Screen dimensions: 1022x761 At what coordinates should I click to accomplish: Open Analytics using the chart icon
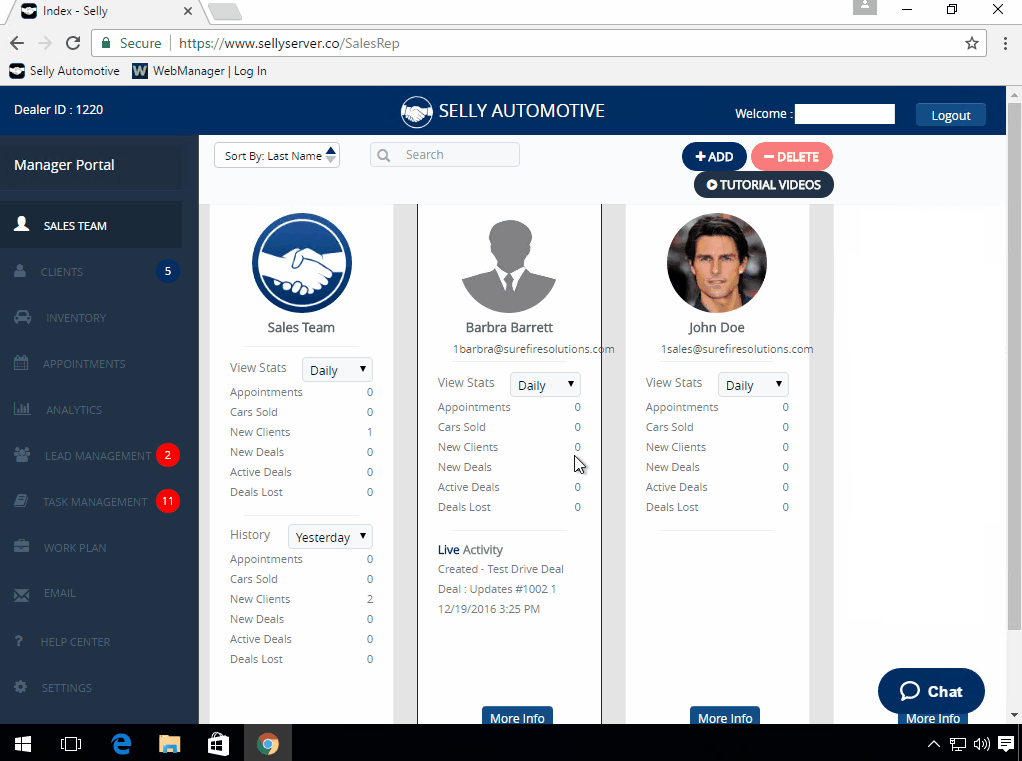pos(22,409)
